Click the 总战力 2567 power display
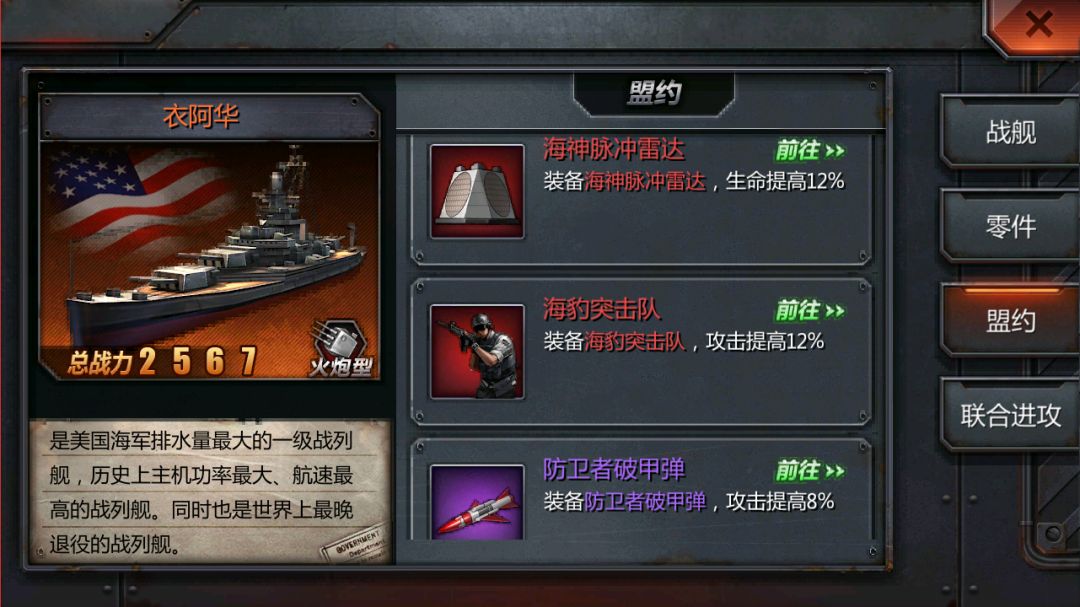 (x=163, y=361)
